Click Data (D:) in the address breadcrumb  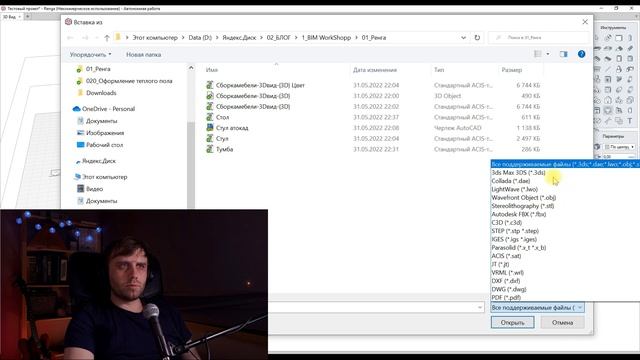click(200, 38)
